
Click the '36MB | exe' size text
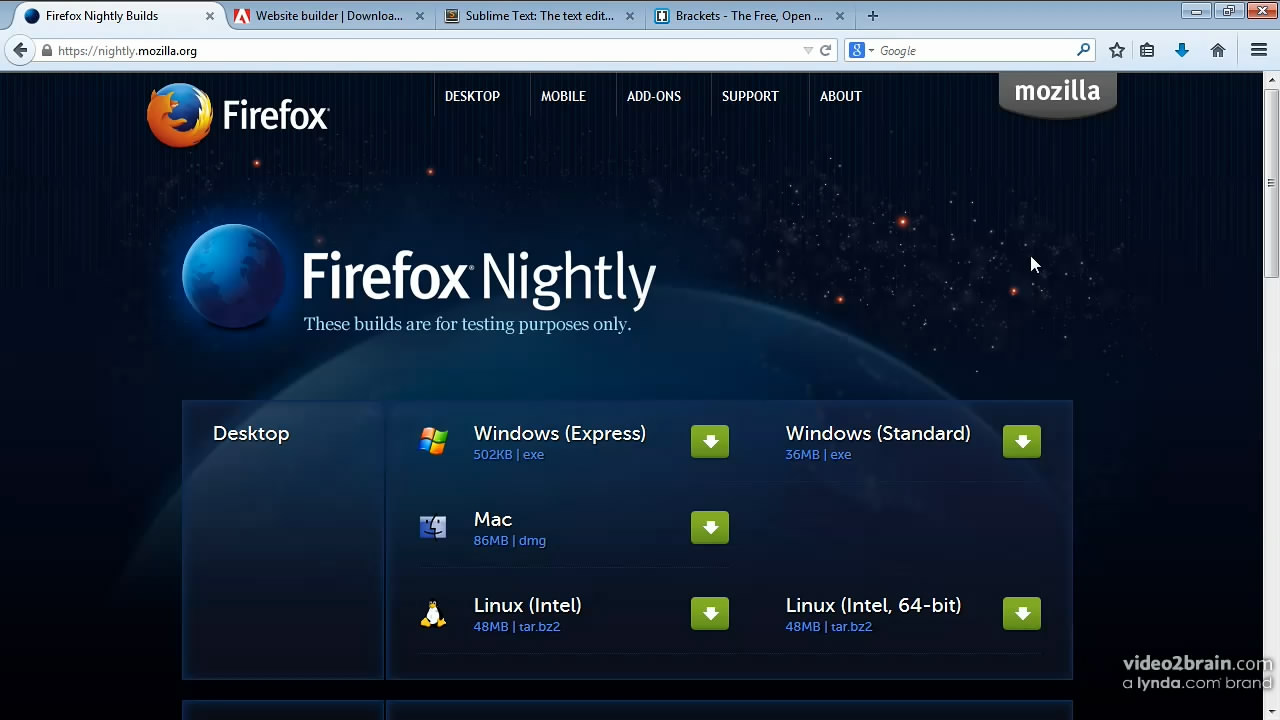pyautogui.click(x=818, y=454)
